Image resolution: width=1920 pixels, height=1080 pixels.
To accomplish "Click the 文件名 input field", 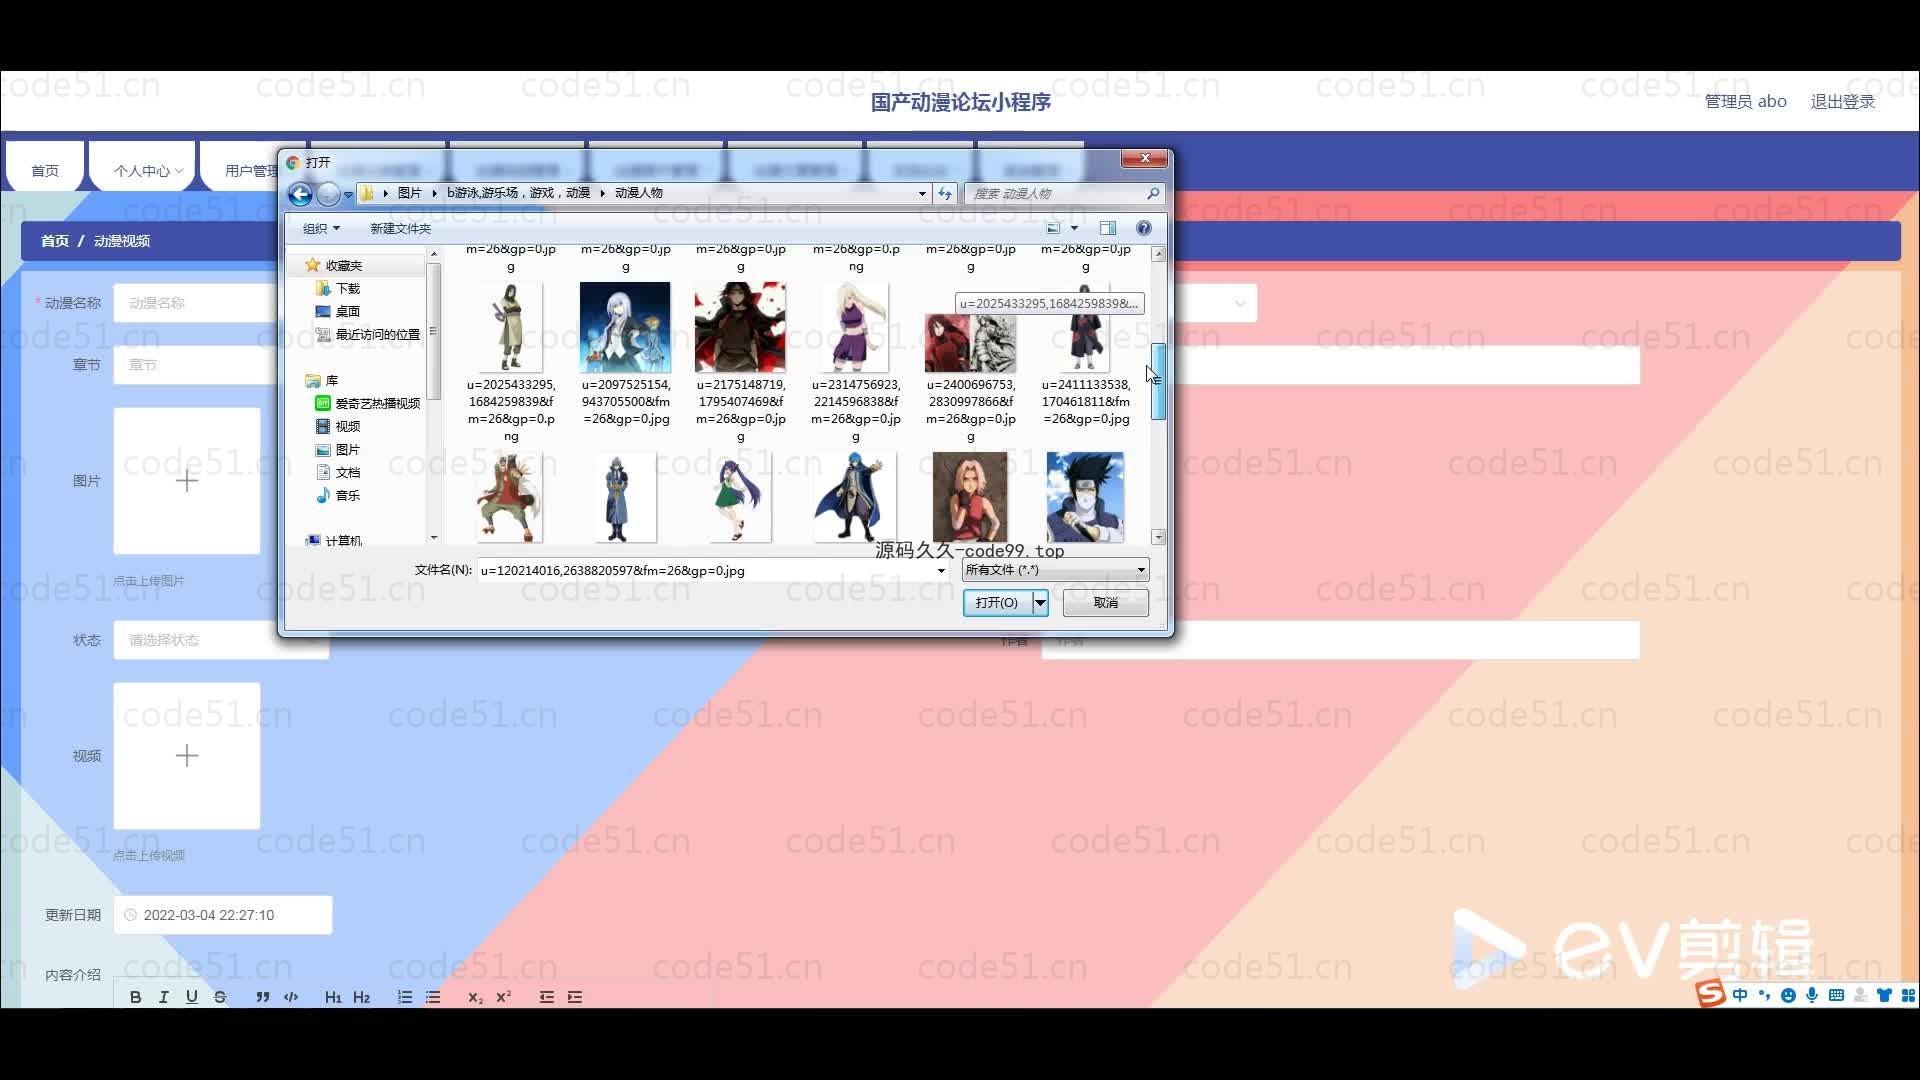I will pos(707,571).
